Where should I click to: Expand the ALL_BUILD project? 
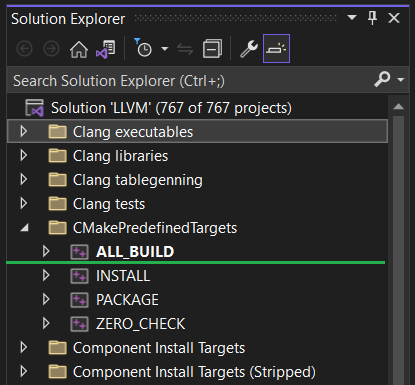coord(46,251)
